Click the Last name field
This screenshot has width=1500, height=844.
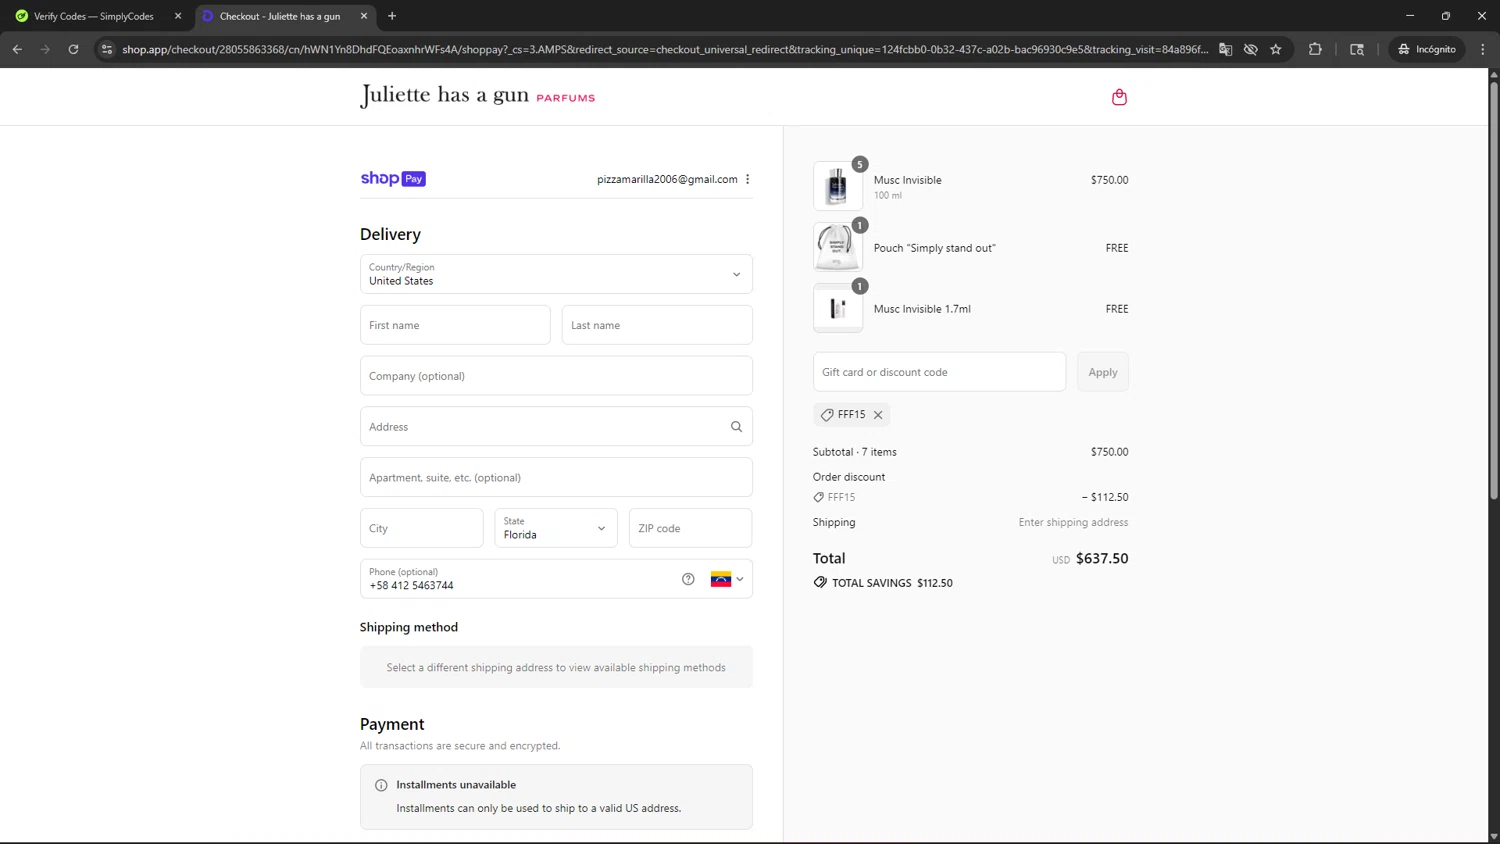(x=657, y=325)
